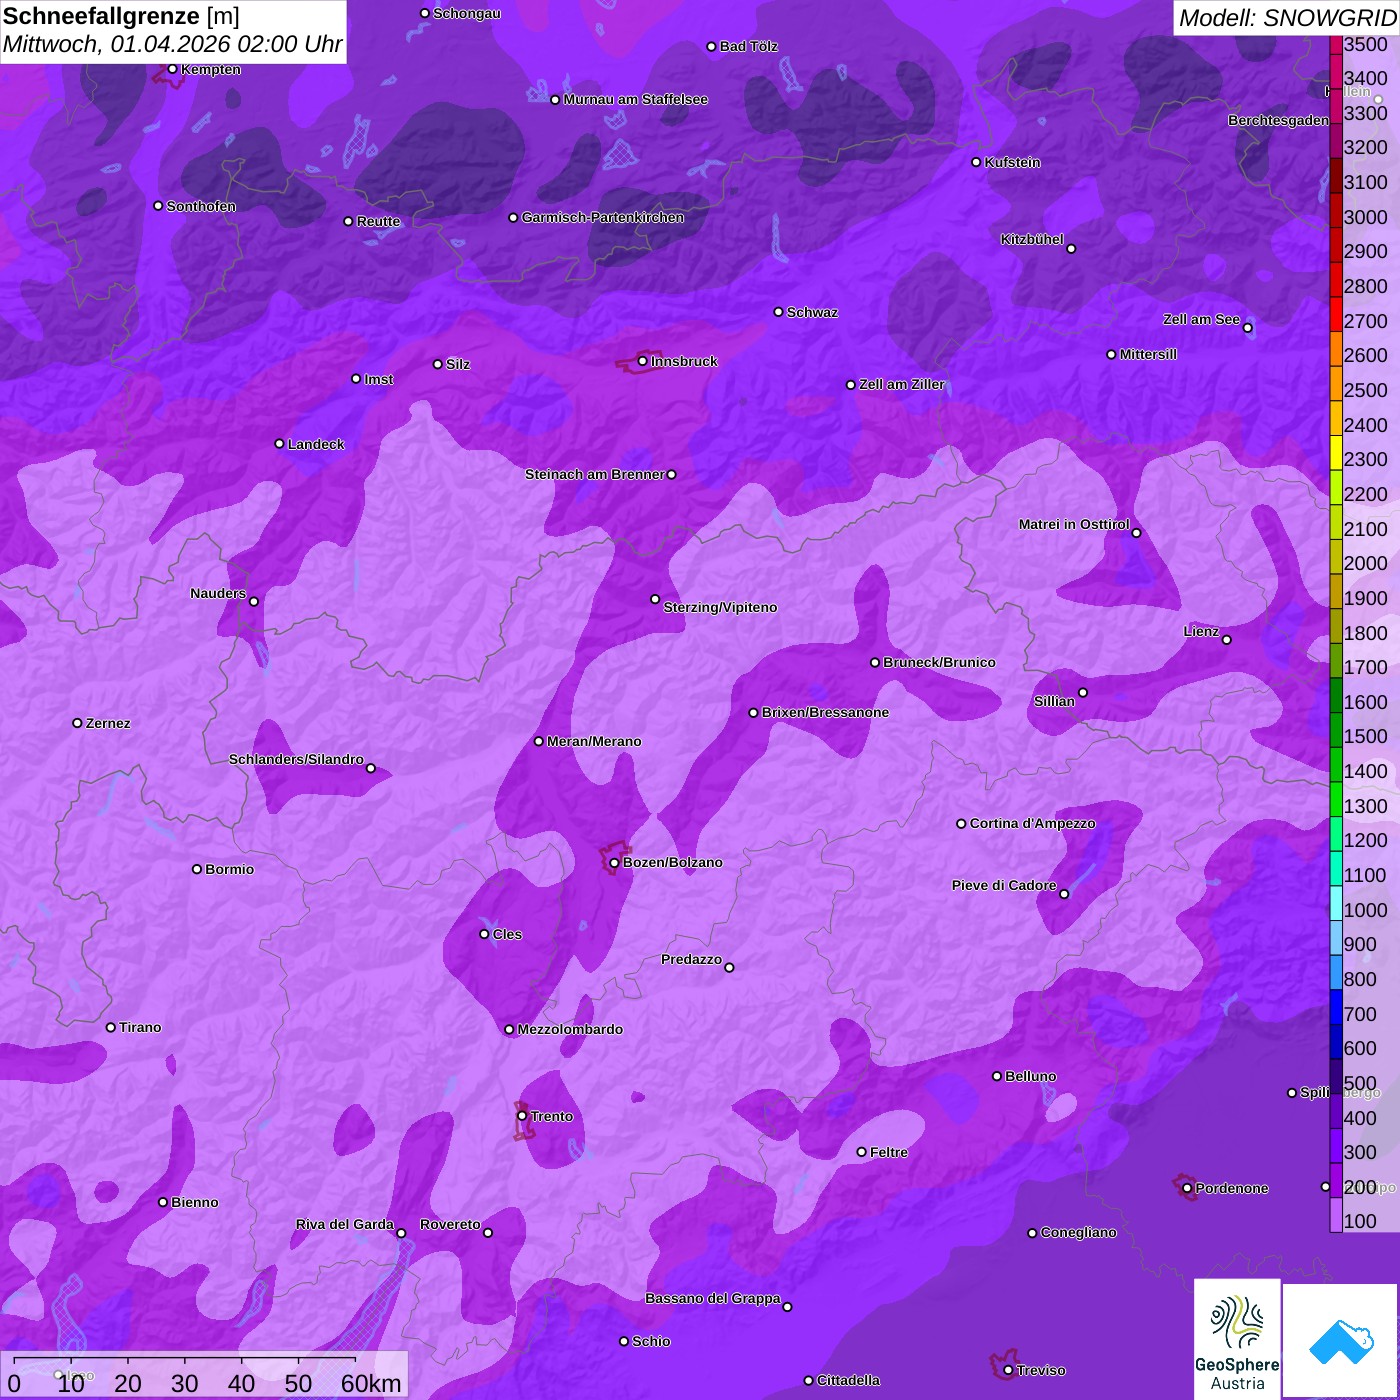1400x1400 pixels.
Task: Select the Cortina d'Ampezzo marker dot
Action: click(961, 824)
